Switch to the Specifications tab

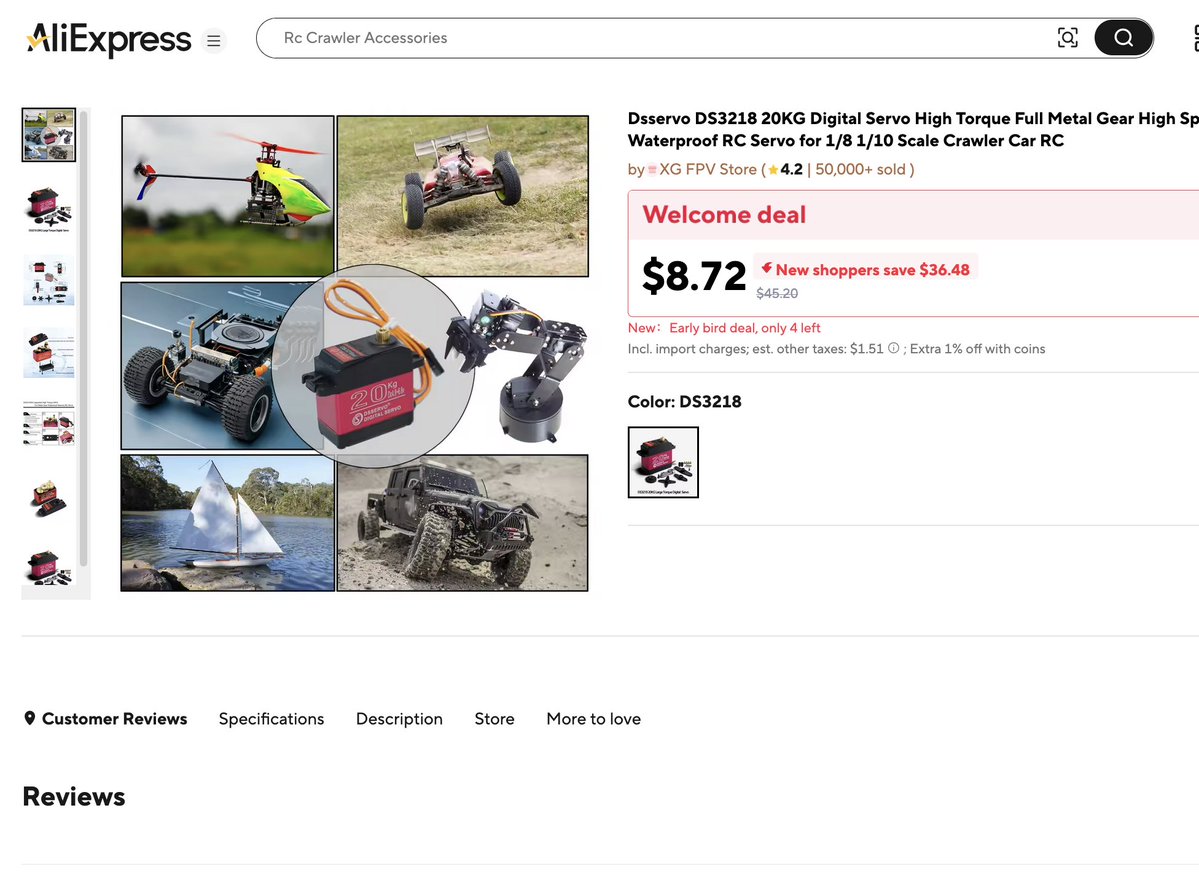(271, 718)
